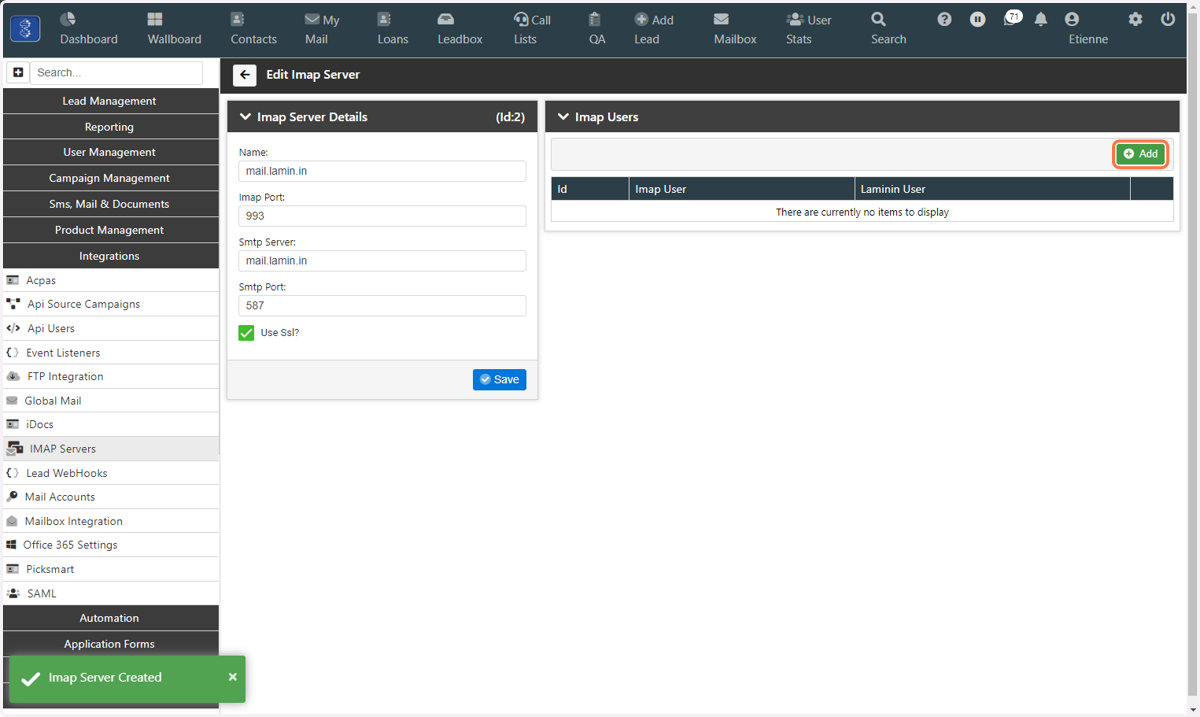Save the Imap server details
The width and height of the screenshot is (1200, 717).
(499, 380)
